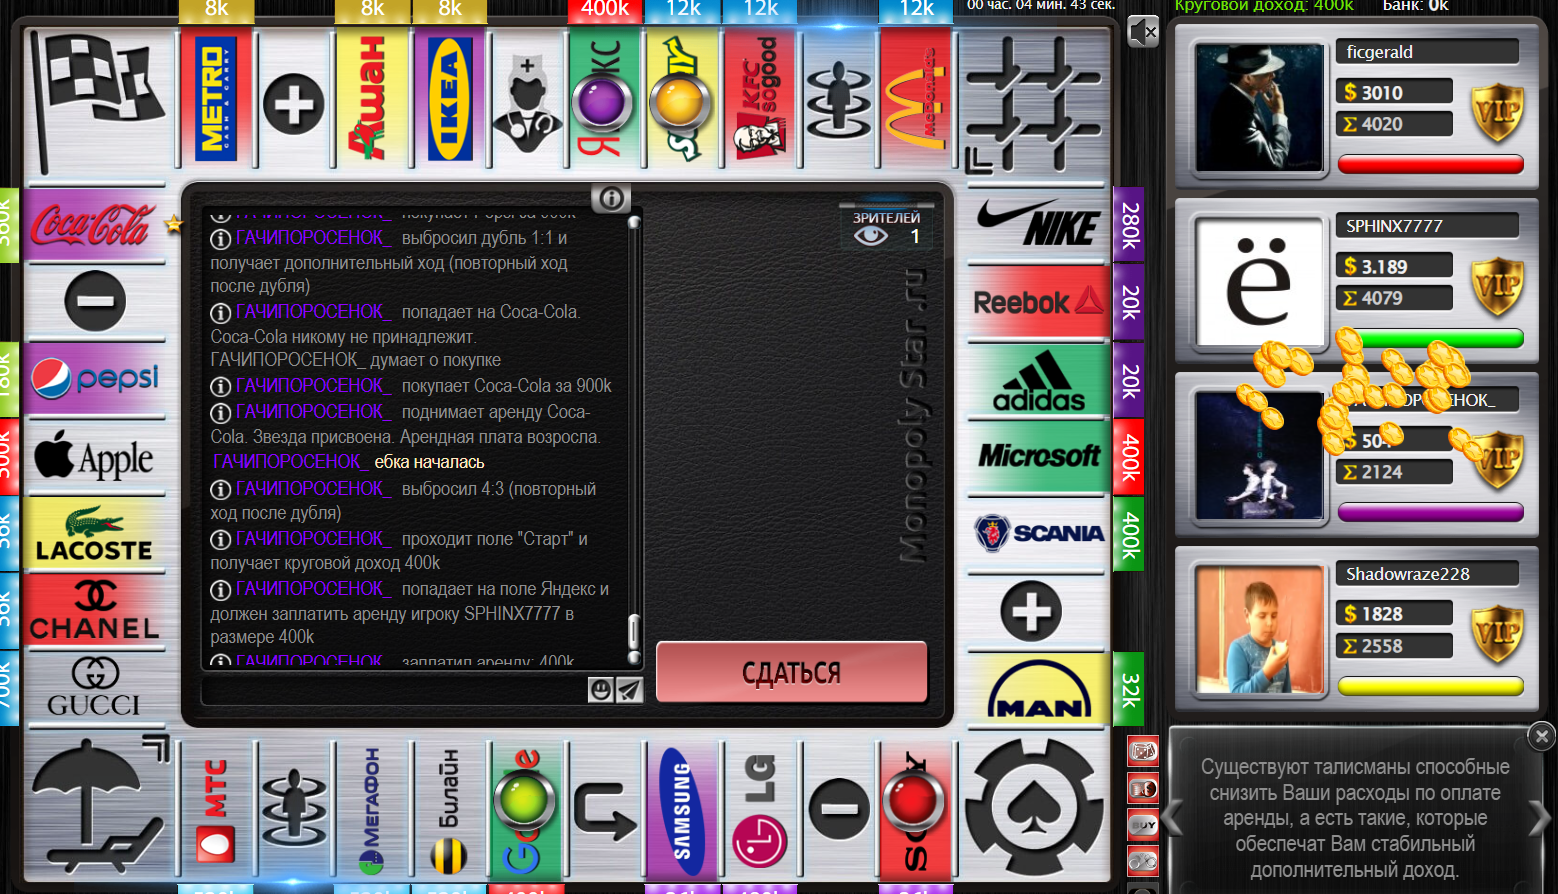Open Shadowraze228's player avatar
Screen dimensions: 1558x894
point(1259,630)
